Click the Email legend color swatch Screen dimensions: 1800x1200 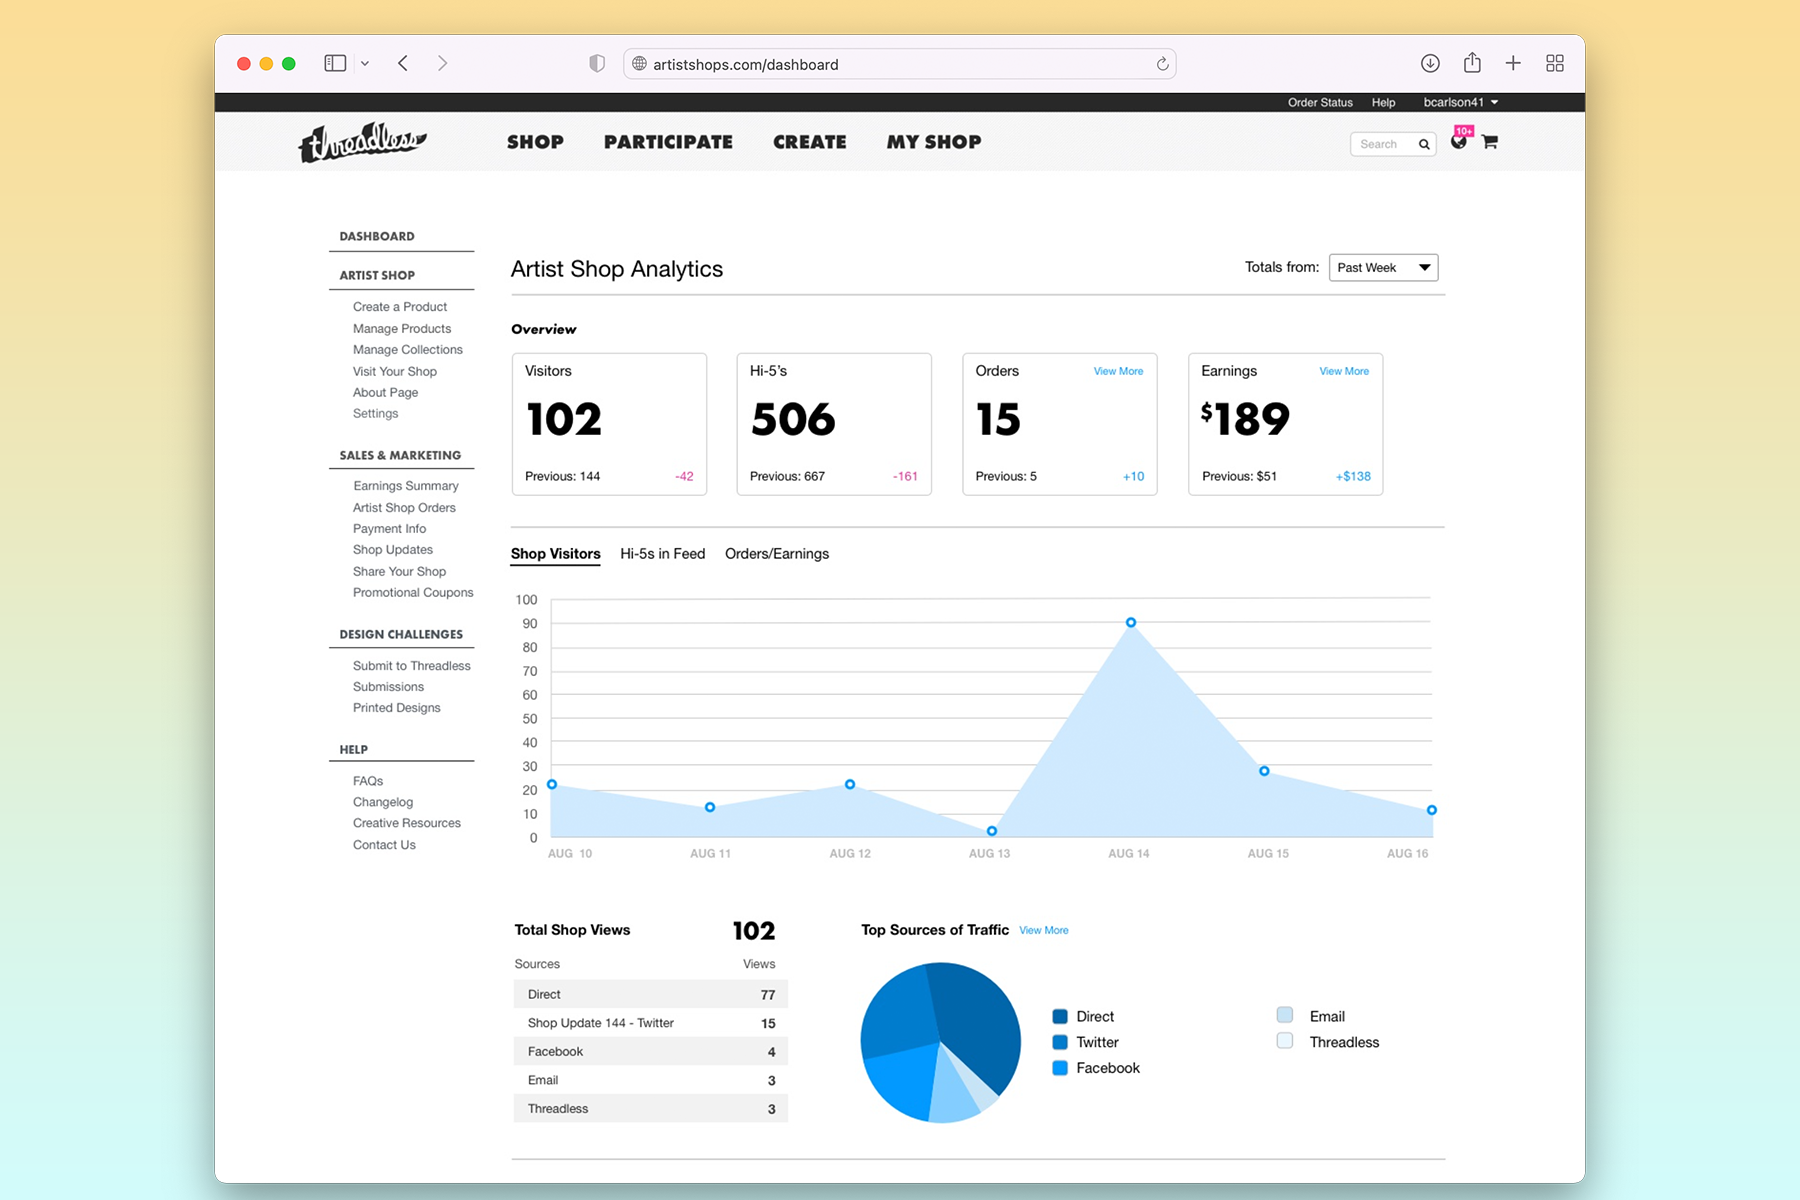pos(1285,1015)
